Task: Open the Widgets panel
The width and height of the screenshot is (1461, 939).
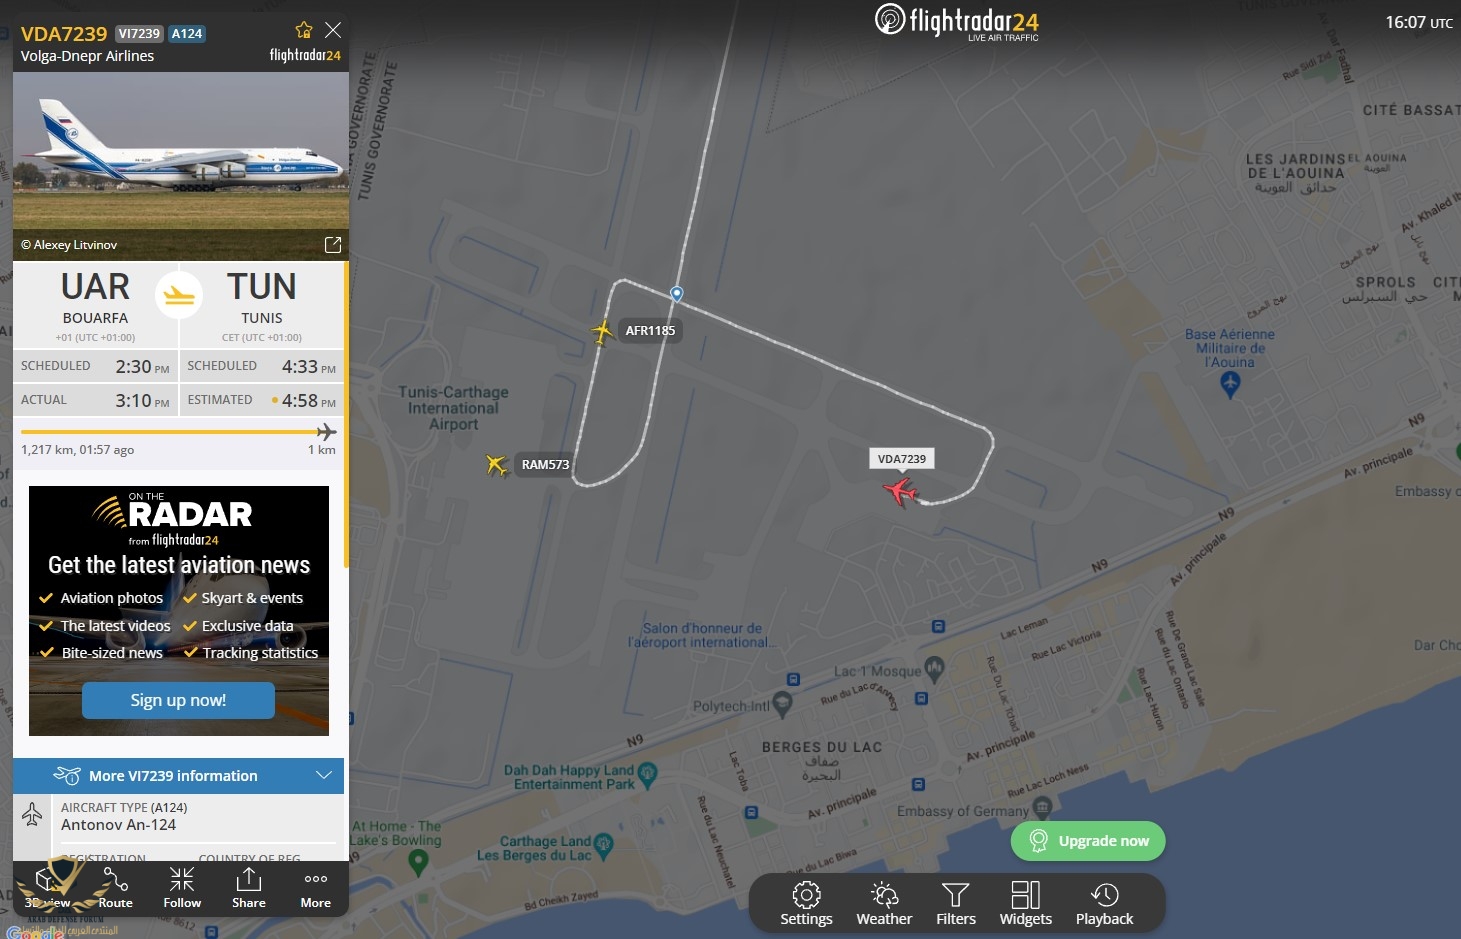Action: pos(1026,904)
